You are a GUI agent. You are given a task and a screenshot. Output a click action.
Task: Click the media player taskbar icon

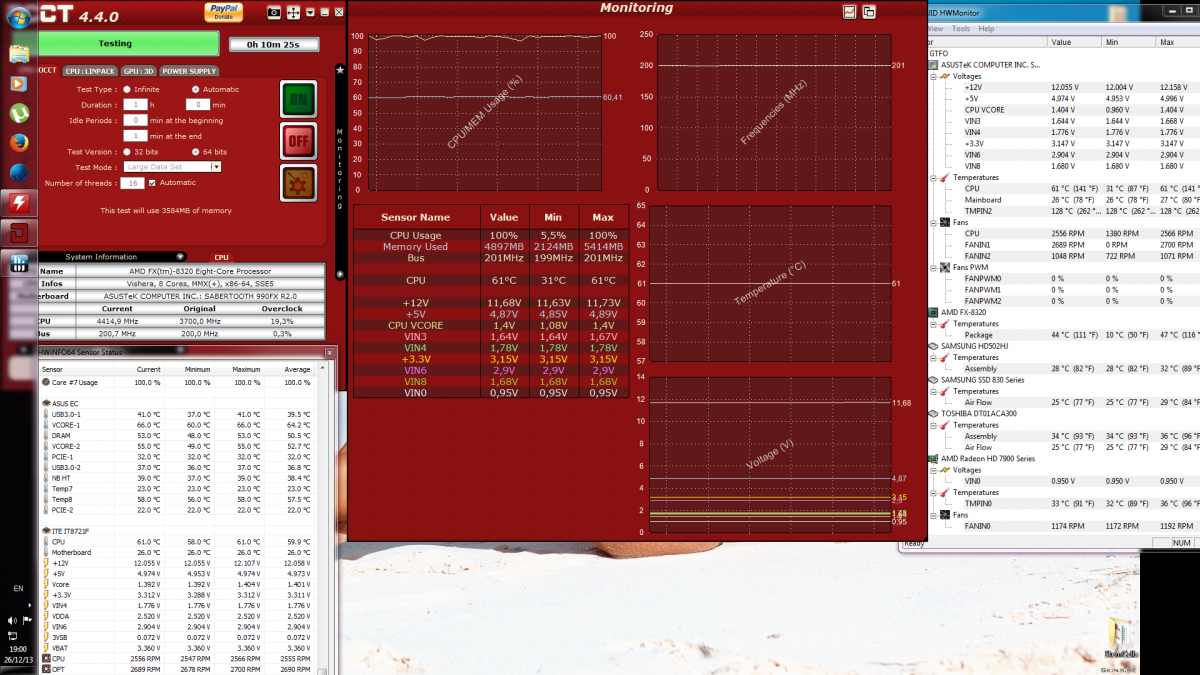click(x=18, y=83)
